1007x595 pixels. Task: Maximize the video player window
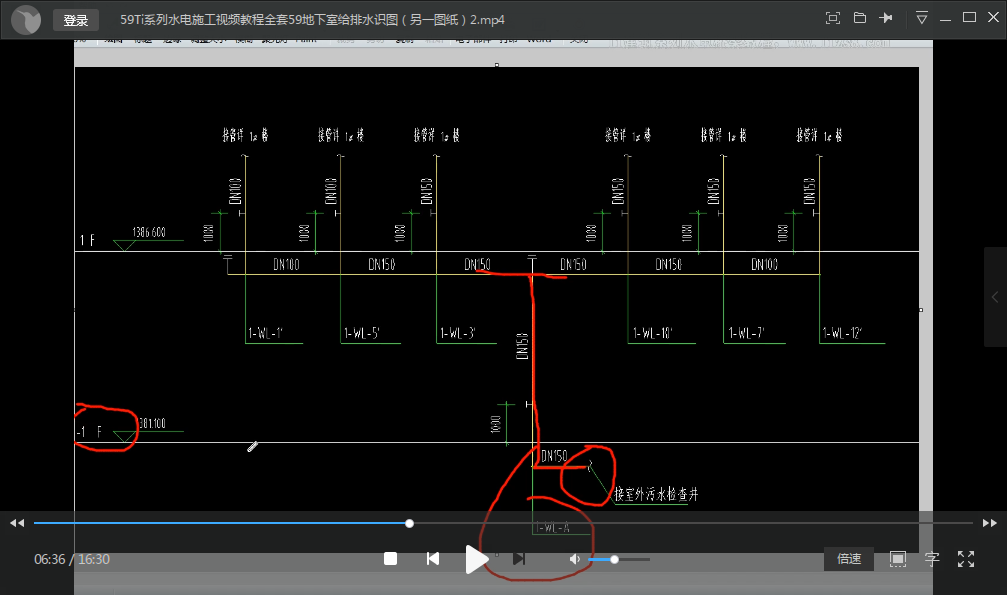(969, 17)
